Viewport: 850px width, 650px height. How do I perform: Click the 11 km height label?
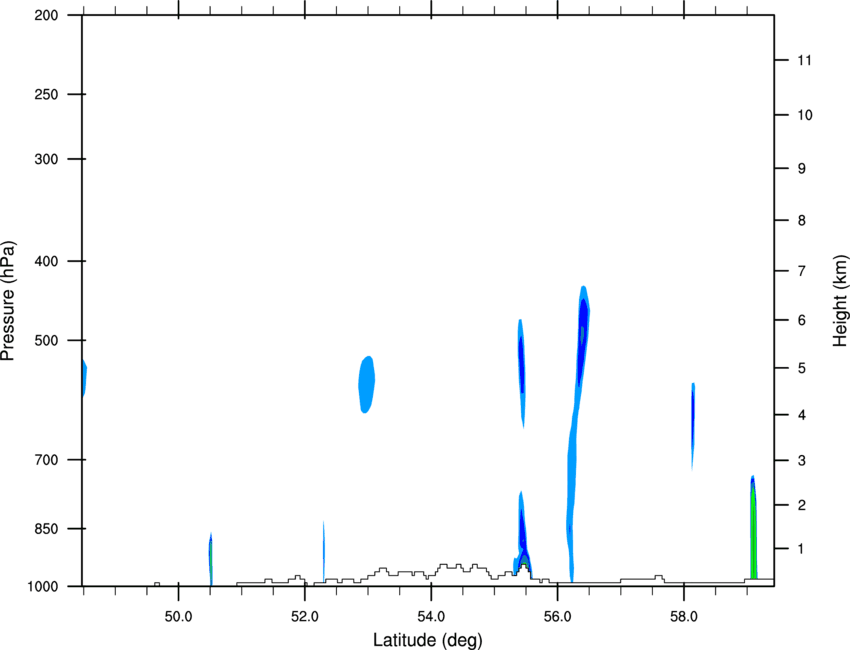point(804,60)
